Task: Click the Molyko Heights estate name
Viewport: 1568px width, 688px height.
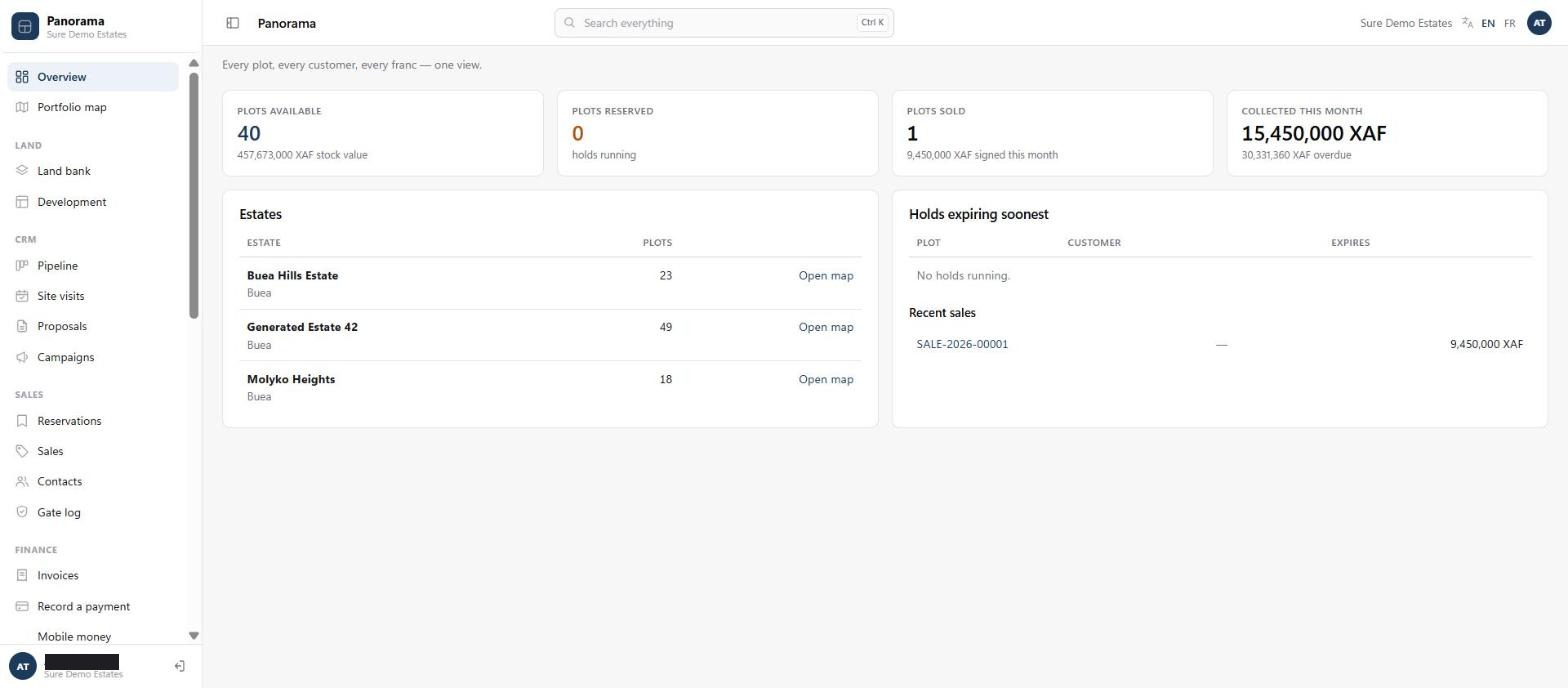Action: [291, 379]
